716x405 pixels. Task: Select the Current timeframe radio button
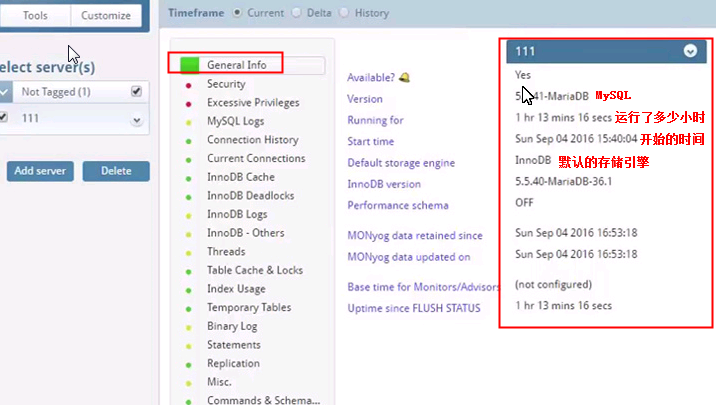(237, 13)
